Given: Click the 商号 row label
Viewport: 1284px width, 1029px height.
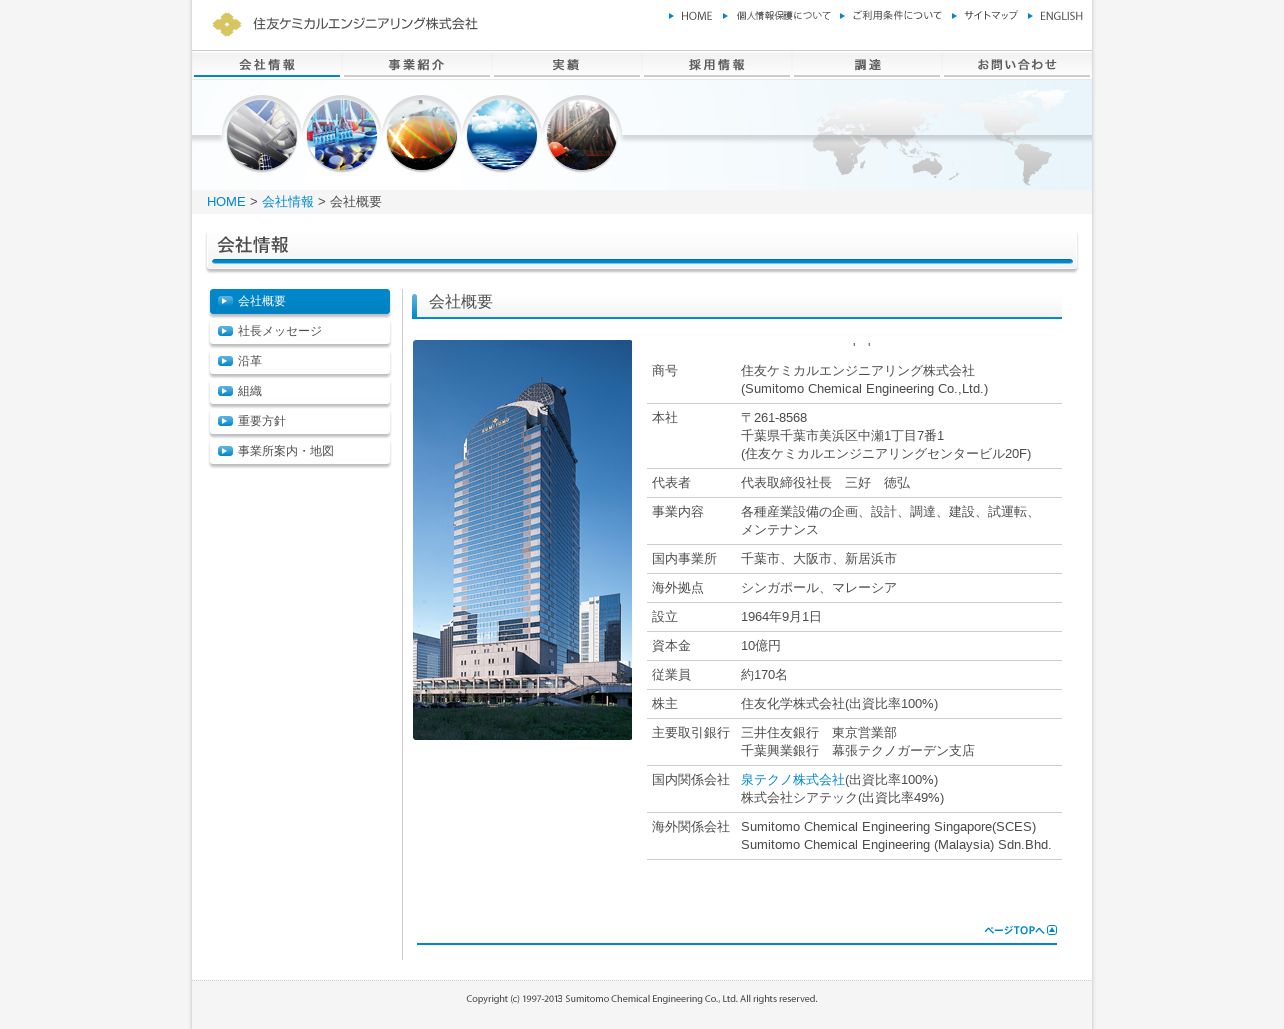Looking at the screenshot, I should (665, 371).
